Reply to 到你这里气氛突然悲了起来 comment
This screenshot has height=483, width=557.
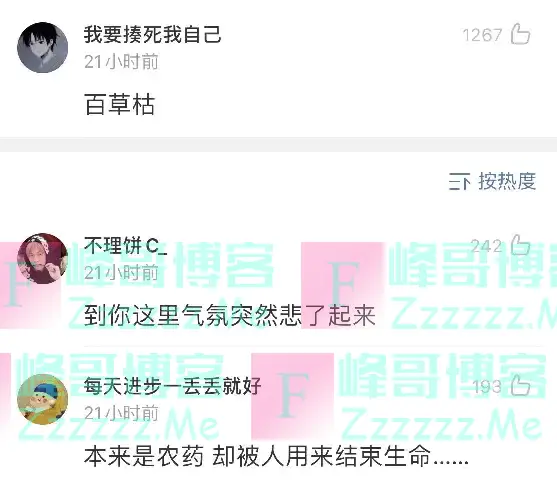point(230,315)
